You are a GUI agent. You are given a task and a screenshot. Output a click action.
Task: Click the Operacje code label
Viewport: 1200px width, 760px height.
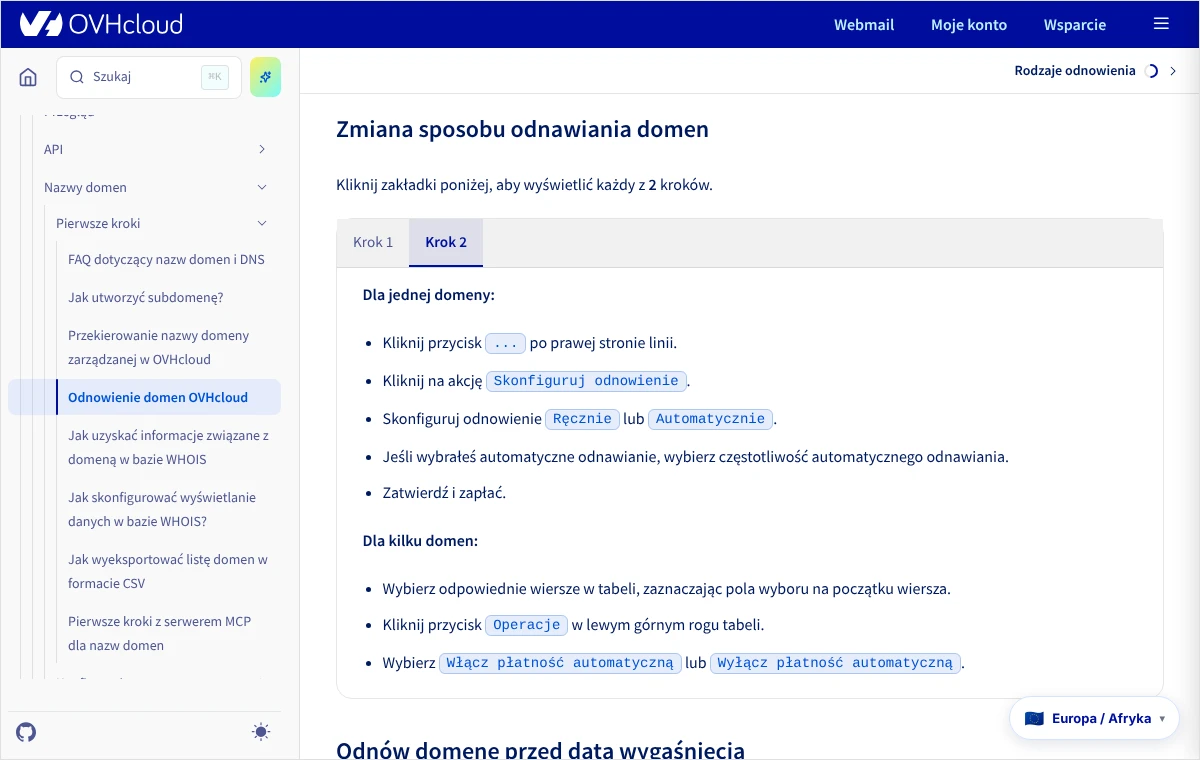click(x=527, y=625)
